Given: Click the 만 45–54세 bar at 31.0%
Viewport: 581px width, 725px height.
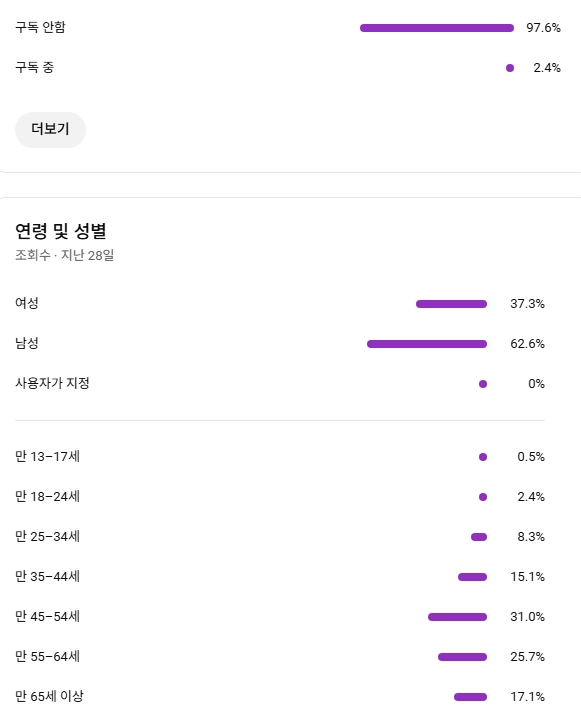Looking at the screenshot, I should 458,617.
